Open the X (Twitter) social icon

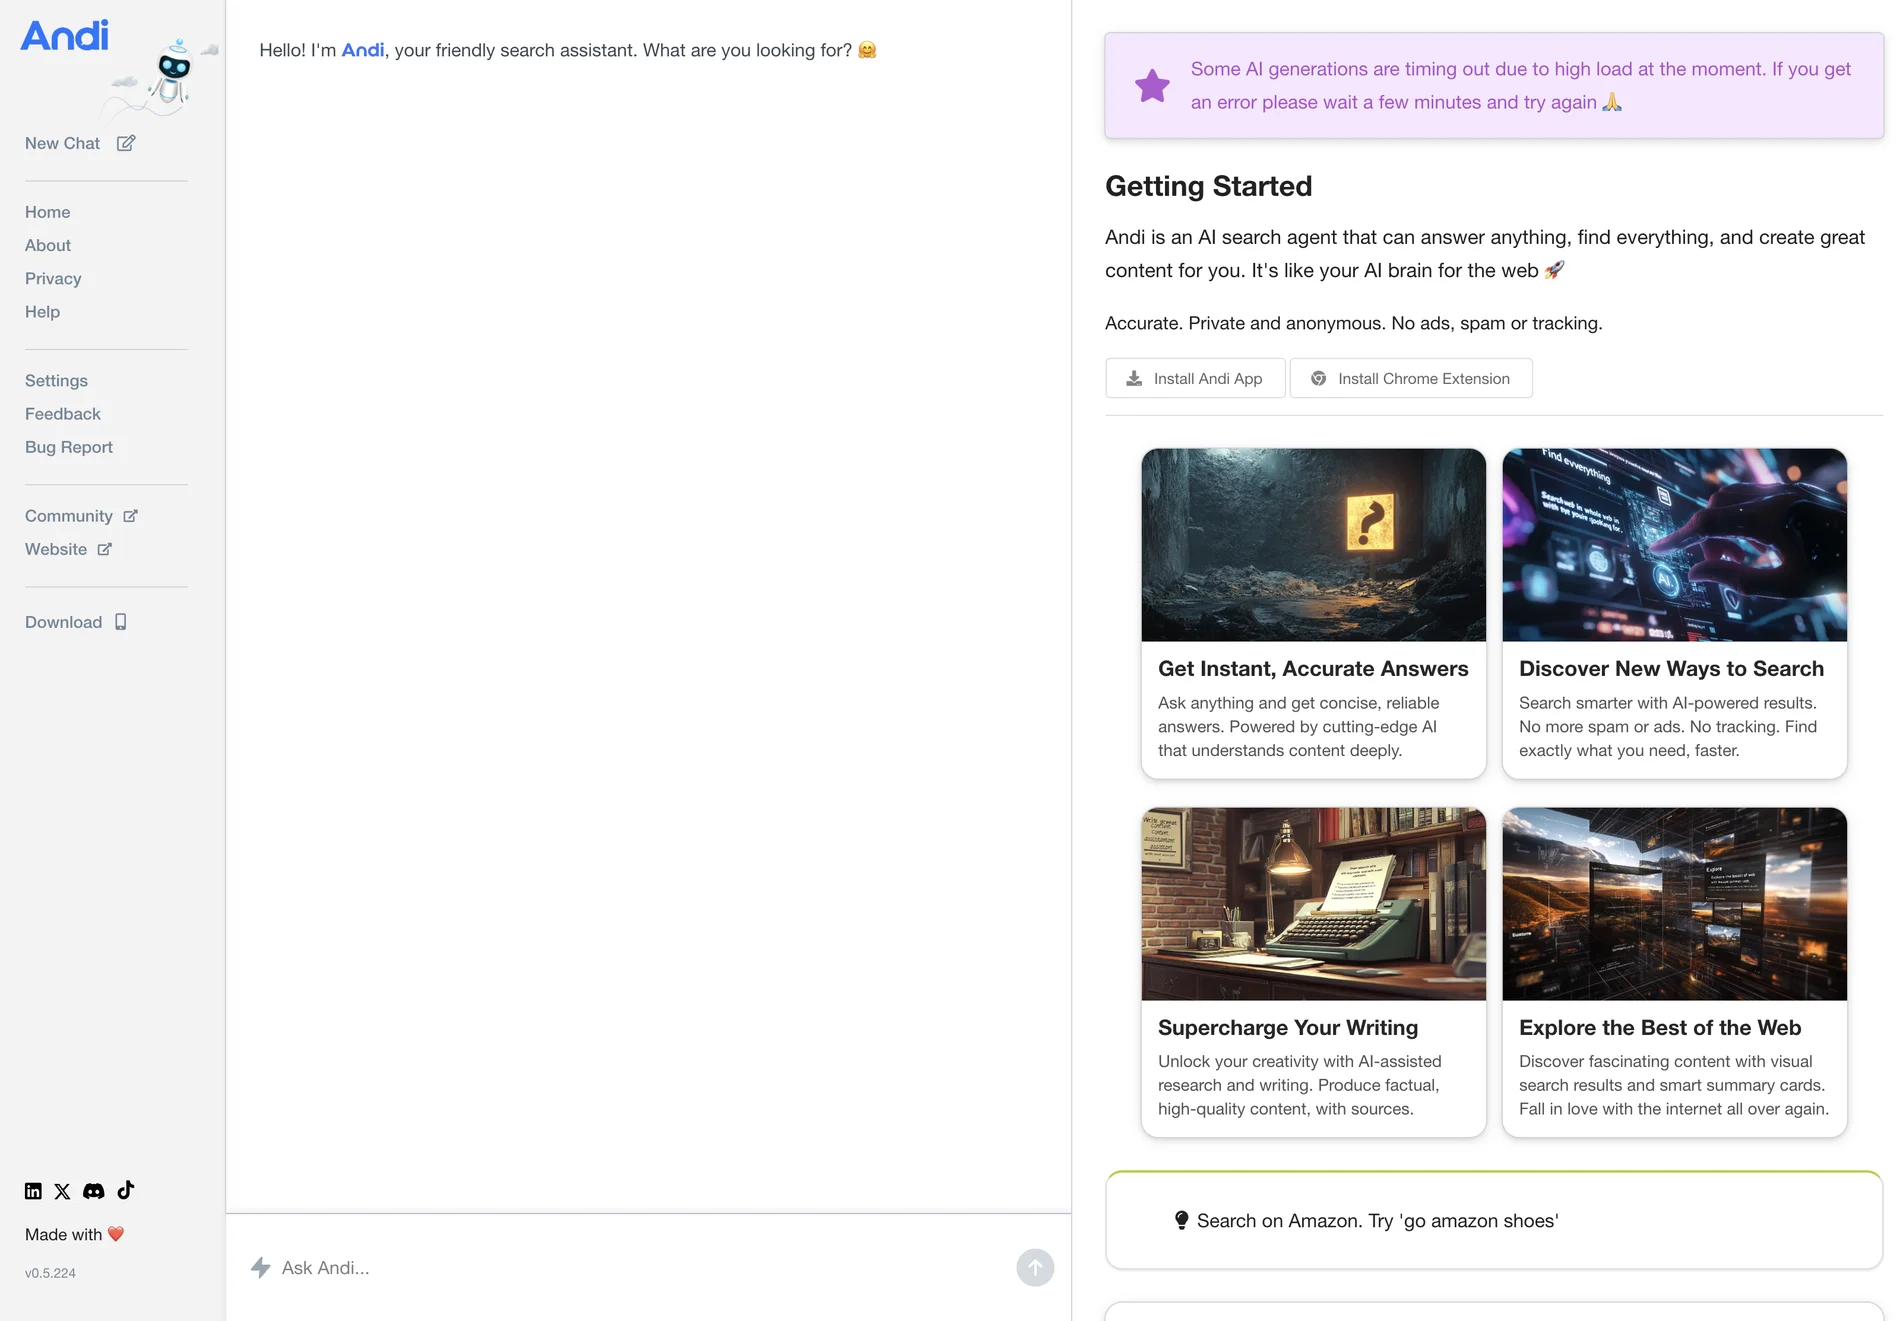(62, 1190)
